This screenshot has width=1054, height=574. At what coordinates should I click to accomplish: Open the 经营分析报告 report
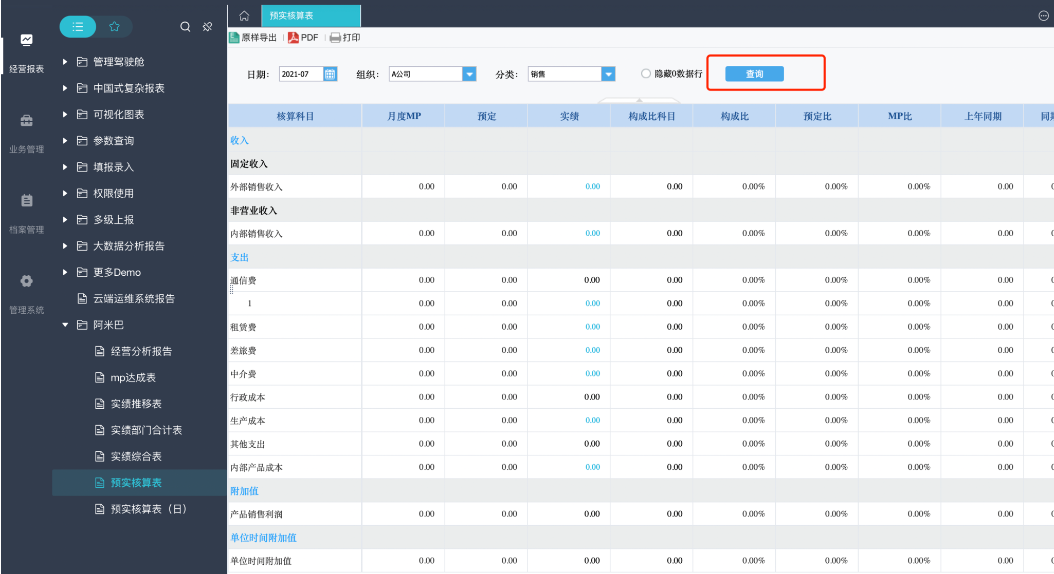[140, 351]
